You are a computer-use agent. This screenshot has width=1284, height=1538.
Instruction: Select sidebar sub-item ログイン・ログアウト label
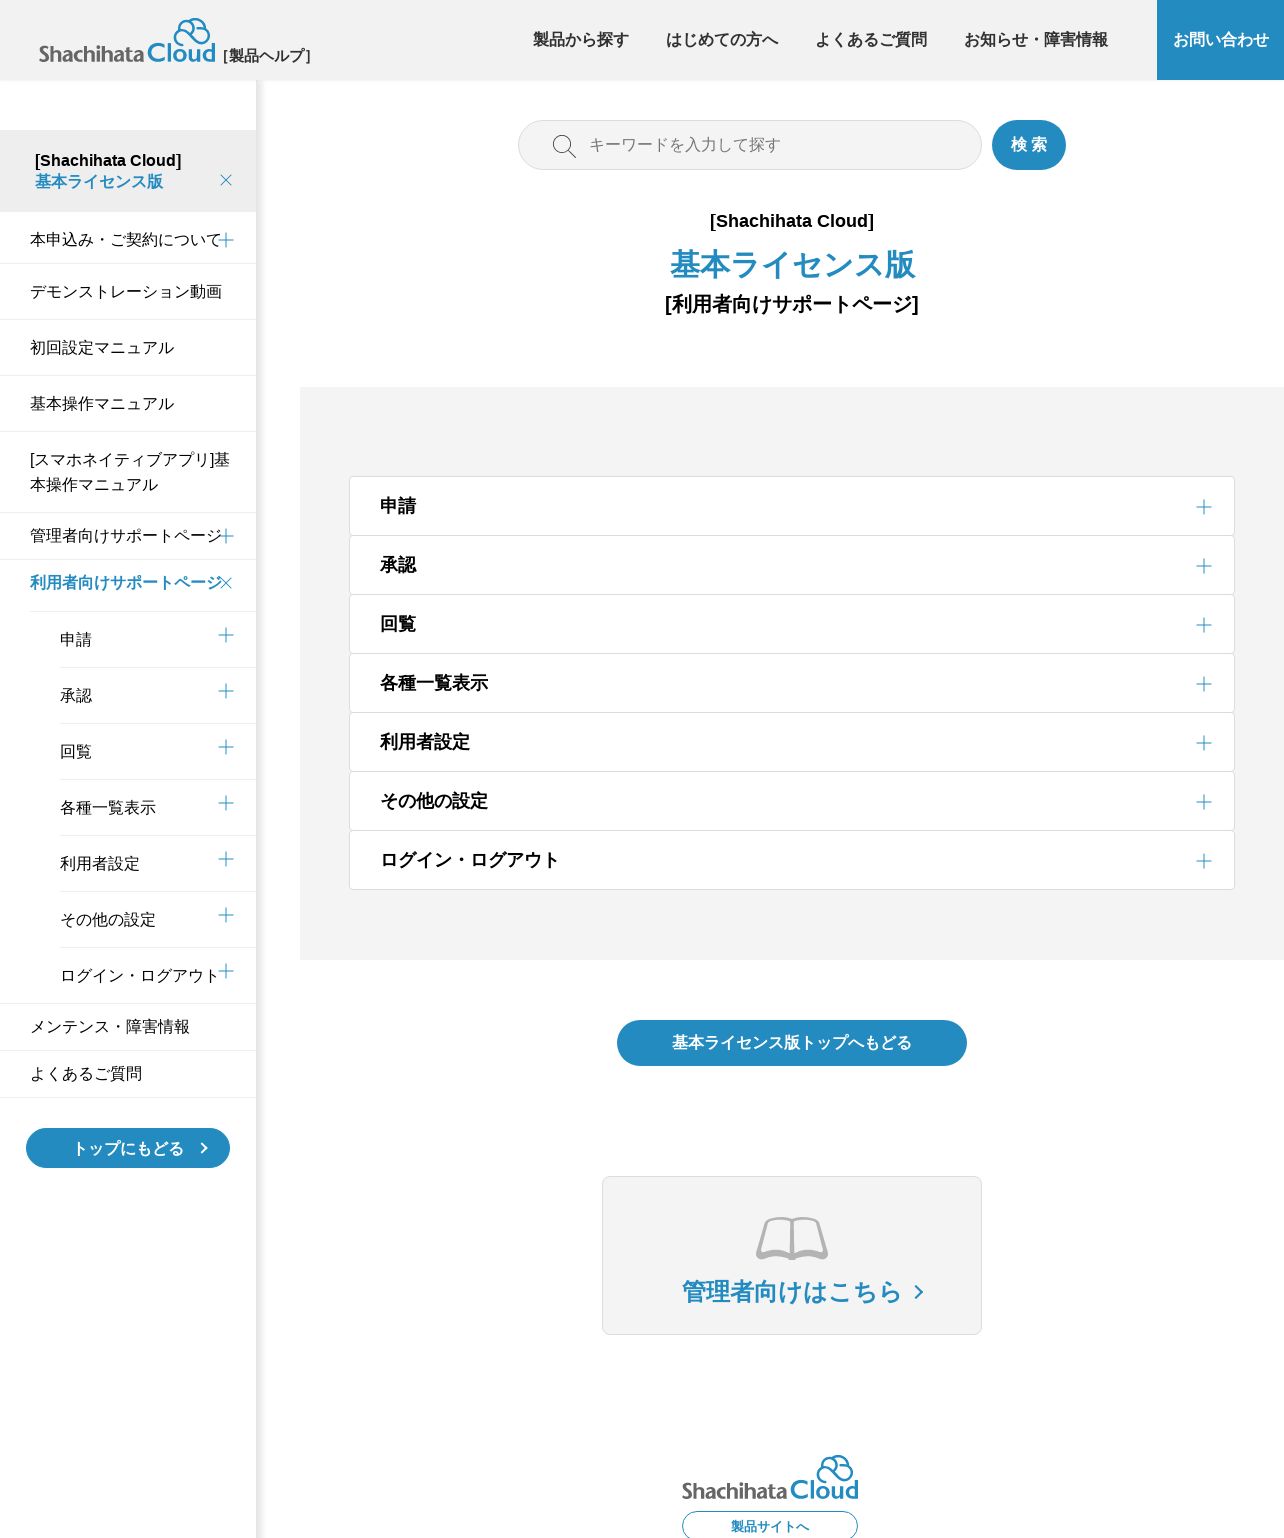click(139, 976)
